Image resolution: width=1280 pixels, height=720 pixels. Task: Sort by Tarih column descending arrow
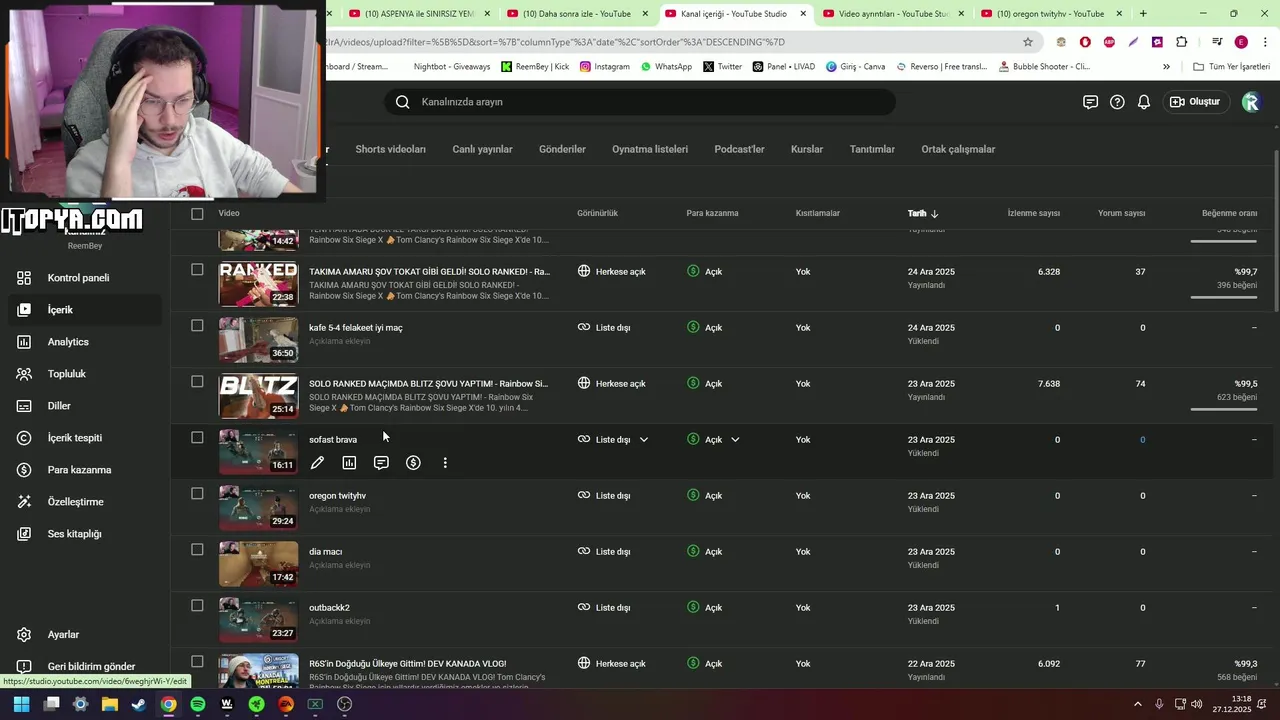[934, 214]
